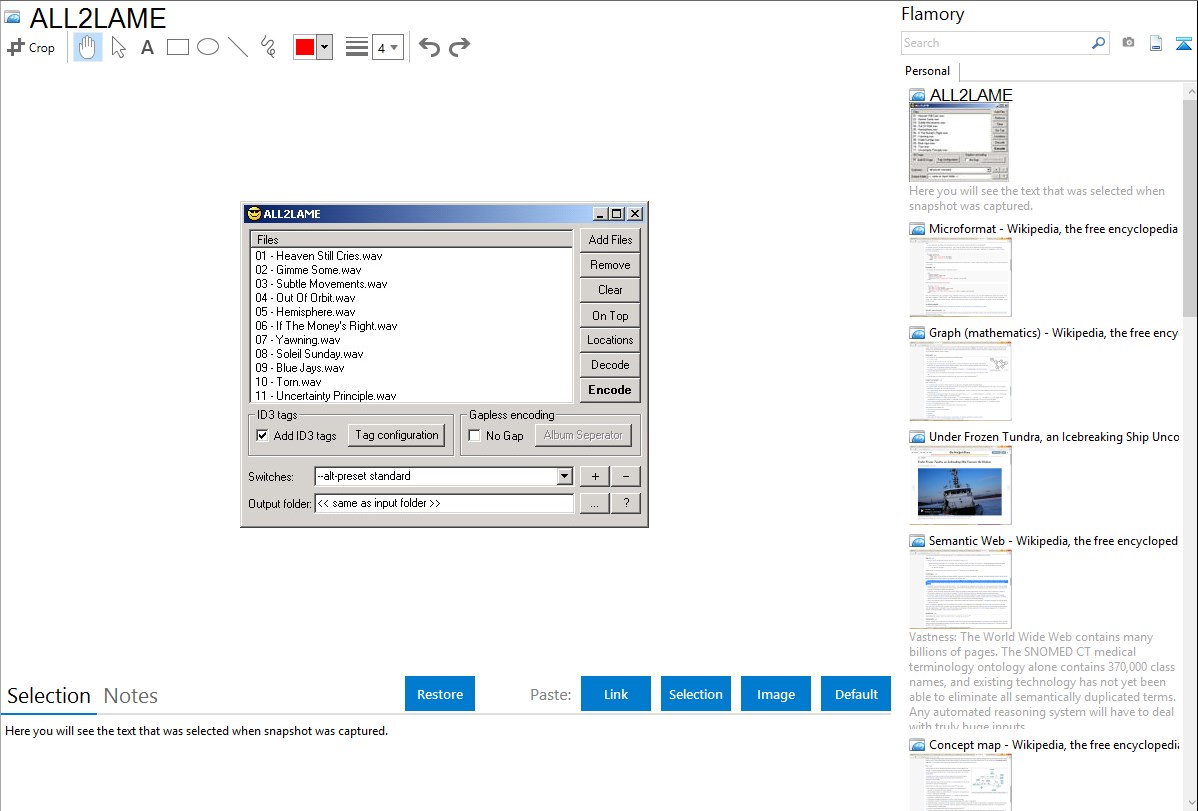1198x811 pixels.
Task: Open the Semantic Web snapshot thumbnail
Action: pyautogui.click(x=960, y=589)
